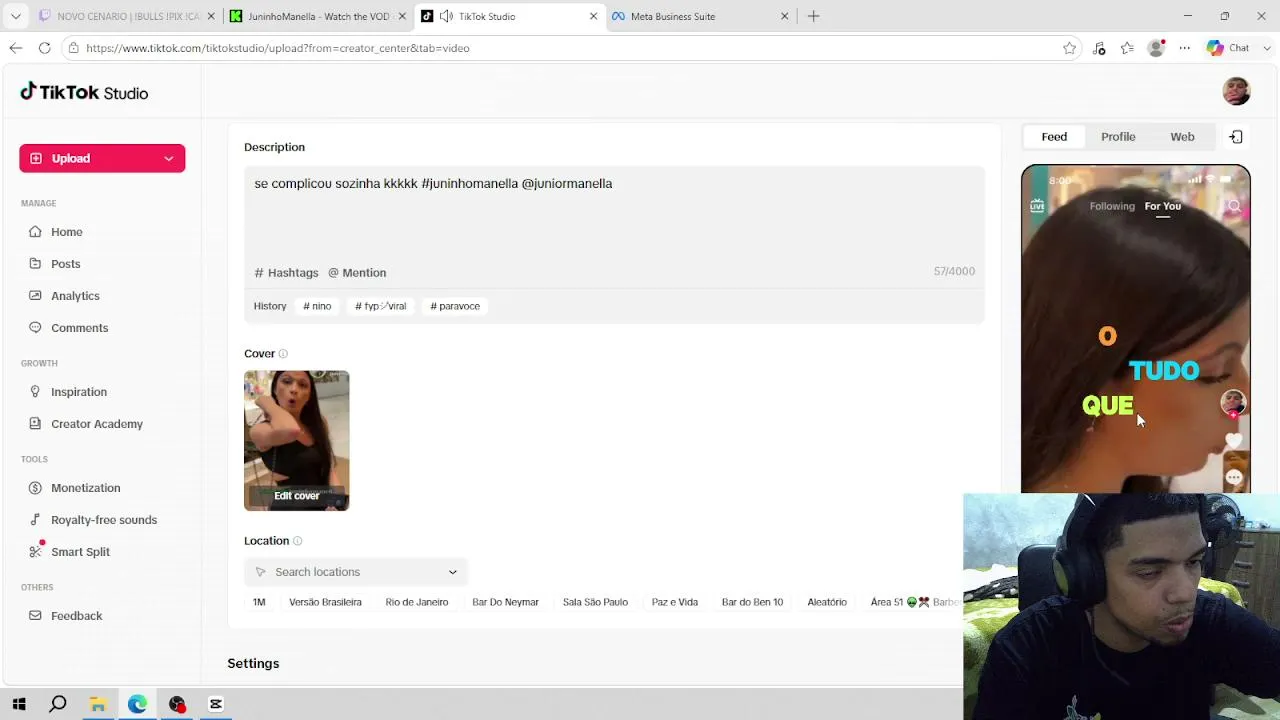Open the Monetization tool

click(x=86, y=488)
